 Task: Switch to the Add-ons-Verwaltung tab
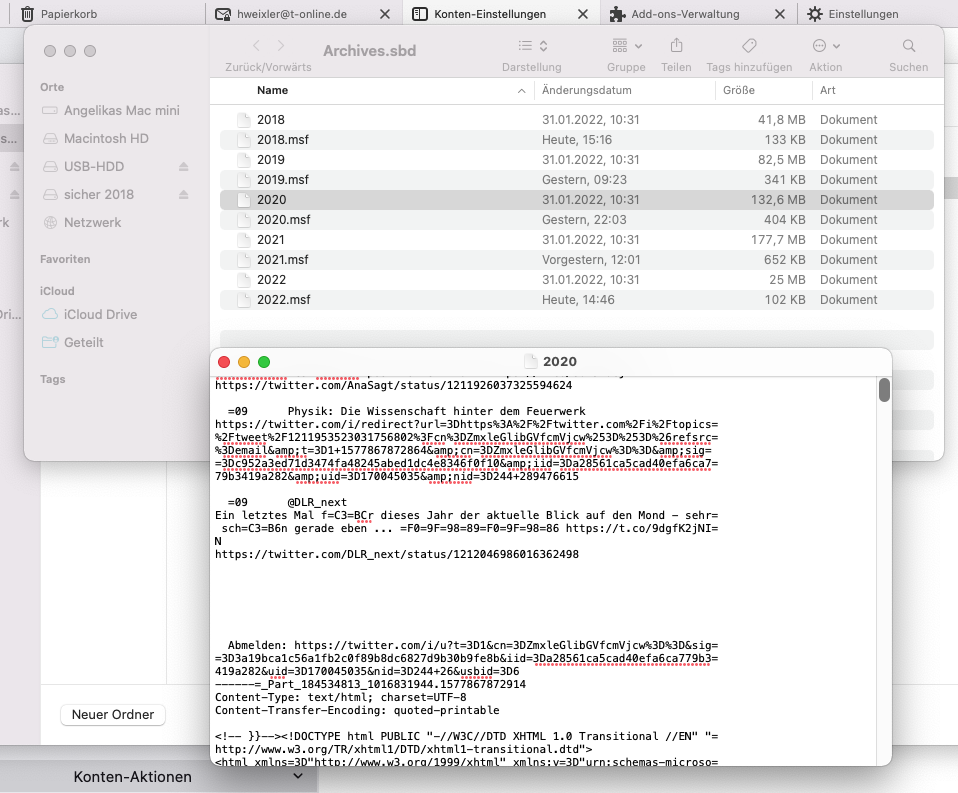click(x=687, y=14)
